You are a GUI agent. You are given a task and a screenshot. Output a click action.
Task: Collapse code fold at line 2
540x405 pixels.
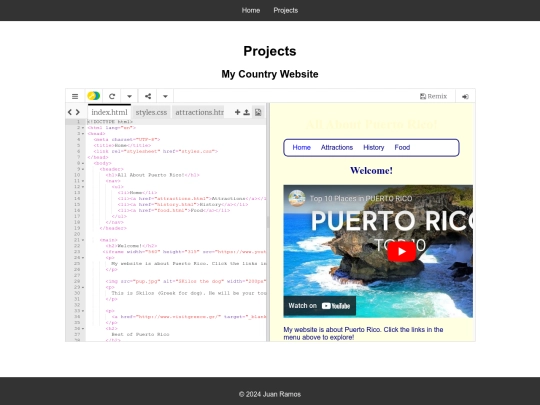pyautogui.click(x=83, y=128)
